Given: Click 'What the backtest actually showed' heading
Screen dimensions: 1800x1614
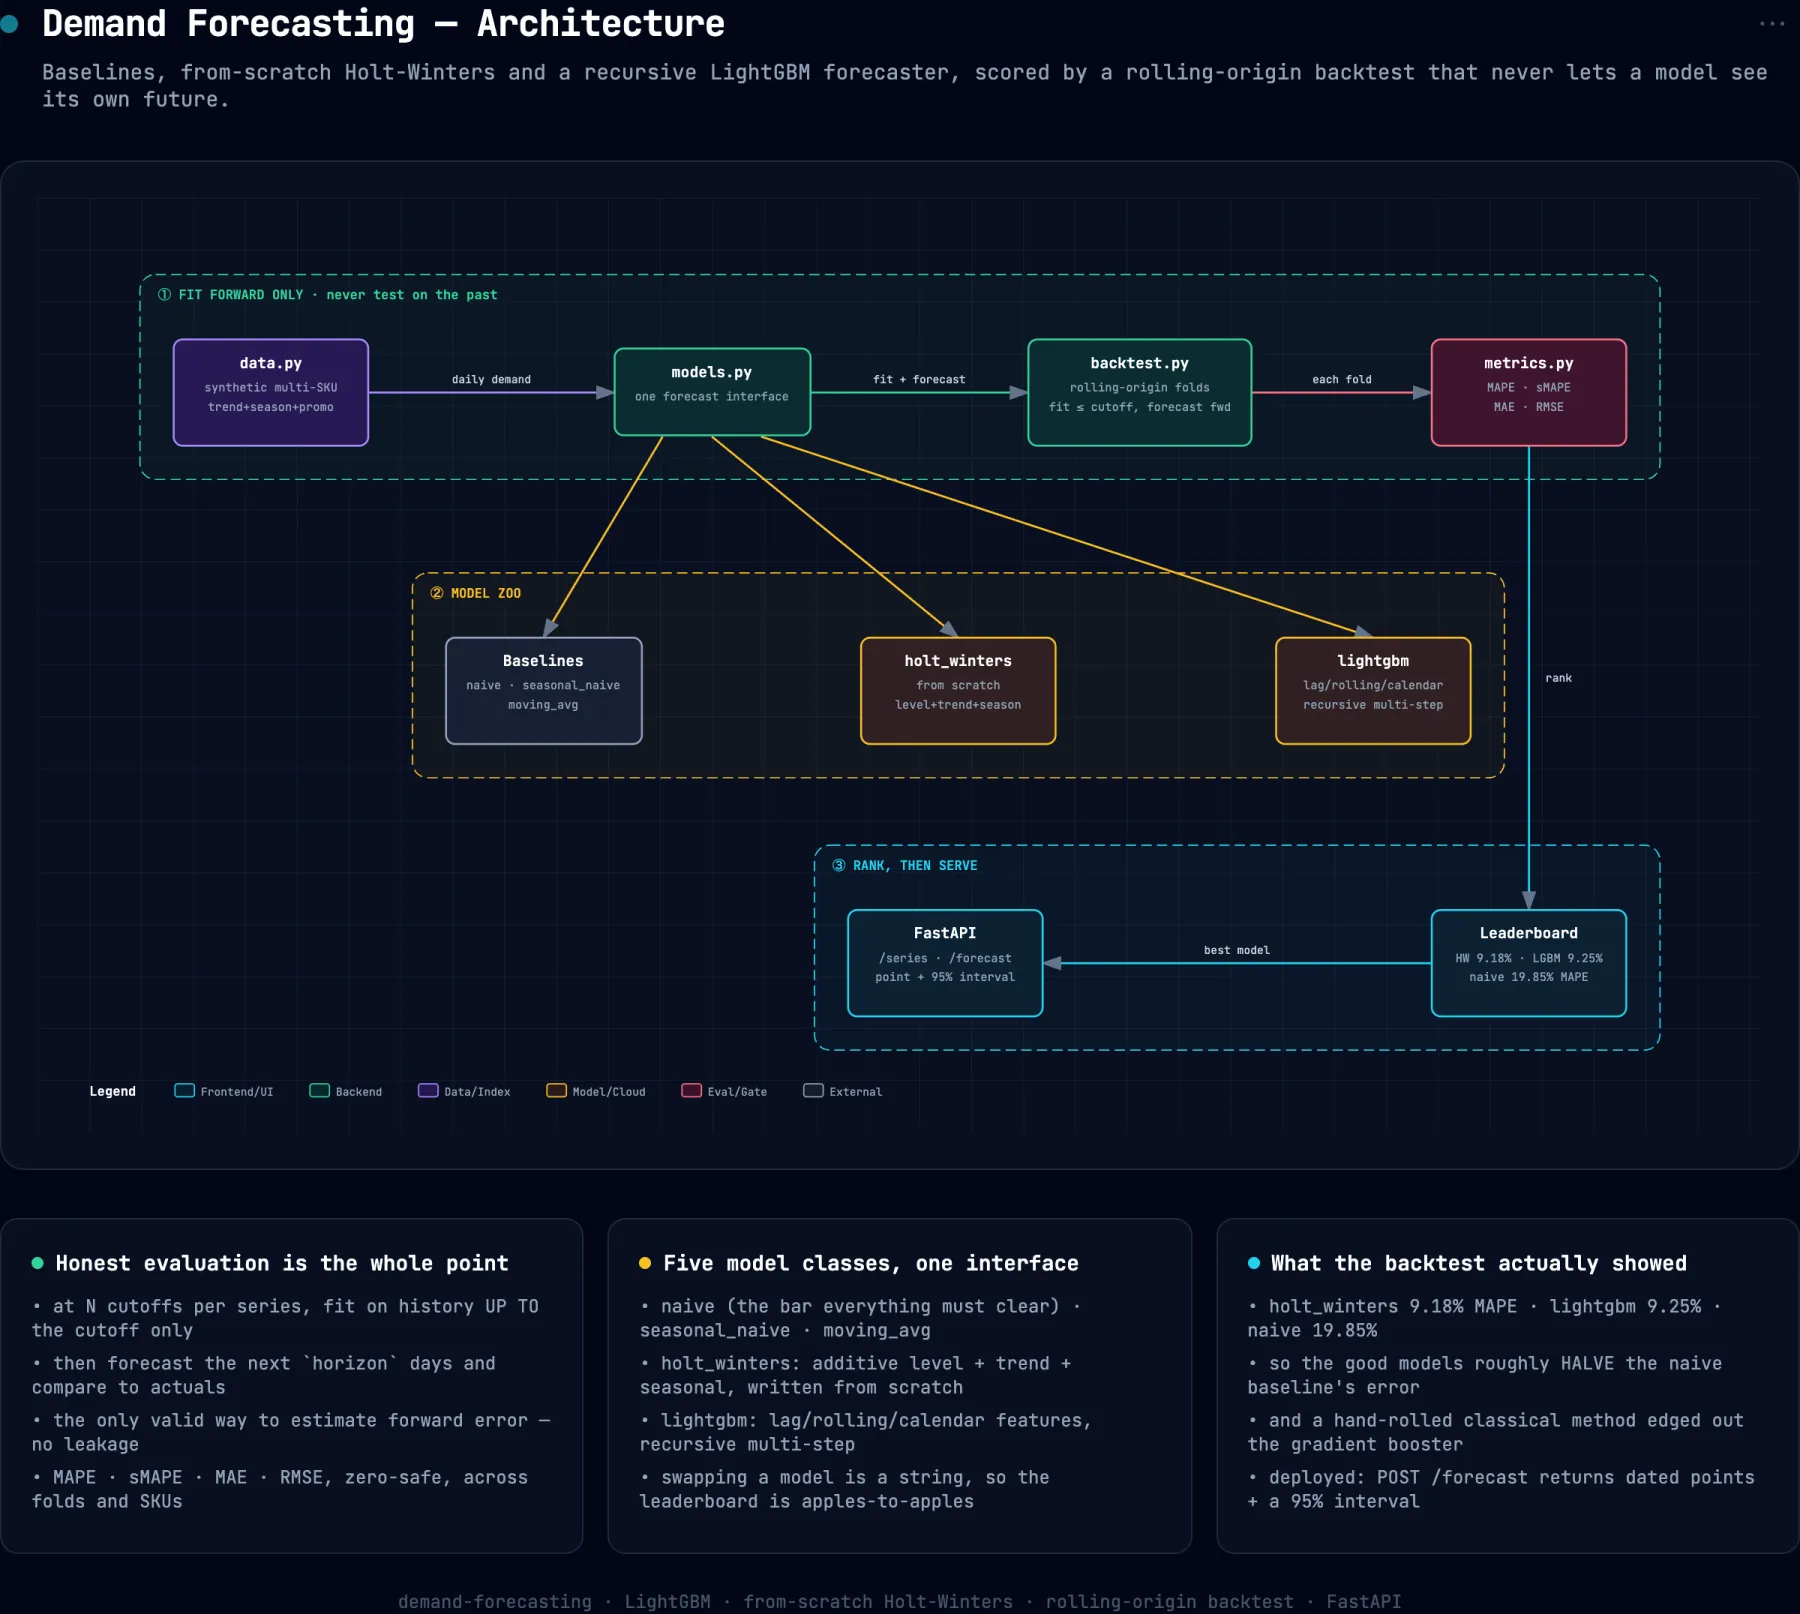Looking at the screenshot, I should 1478,1263.
